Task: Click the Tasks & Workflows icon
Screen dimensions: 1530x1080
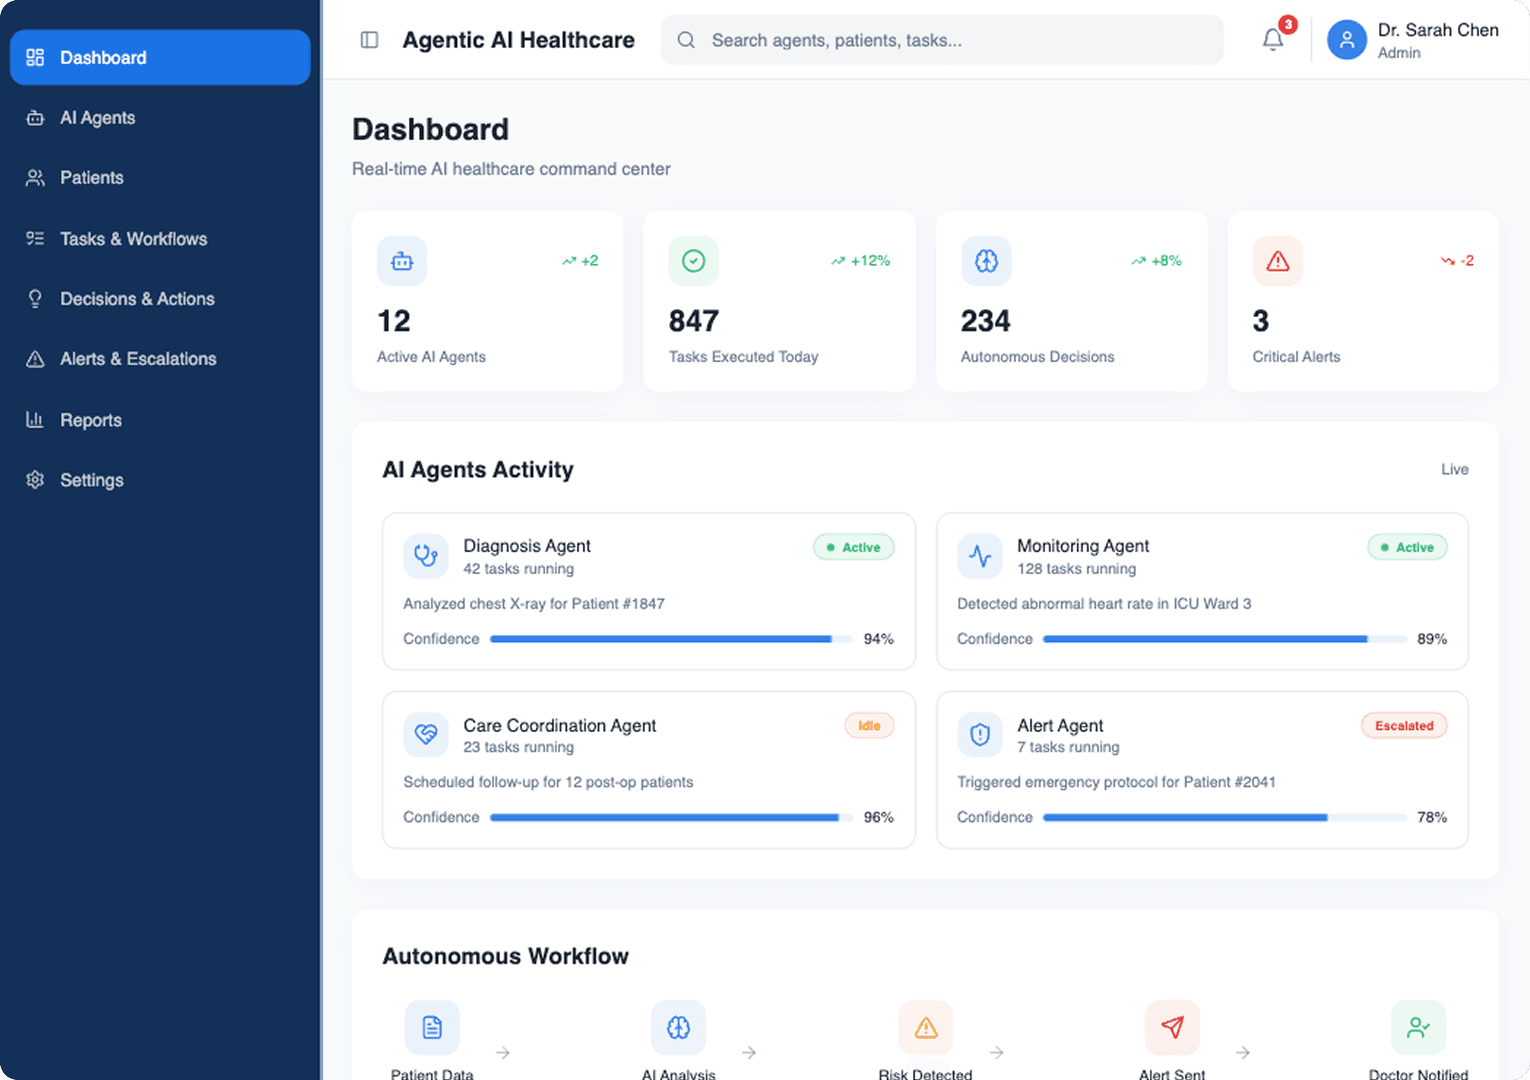Action: (35, 238)
